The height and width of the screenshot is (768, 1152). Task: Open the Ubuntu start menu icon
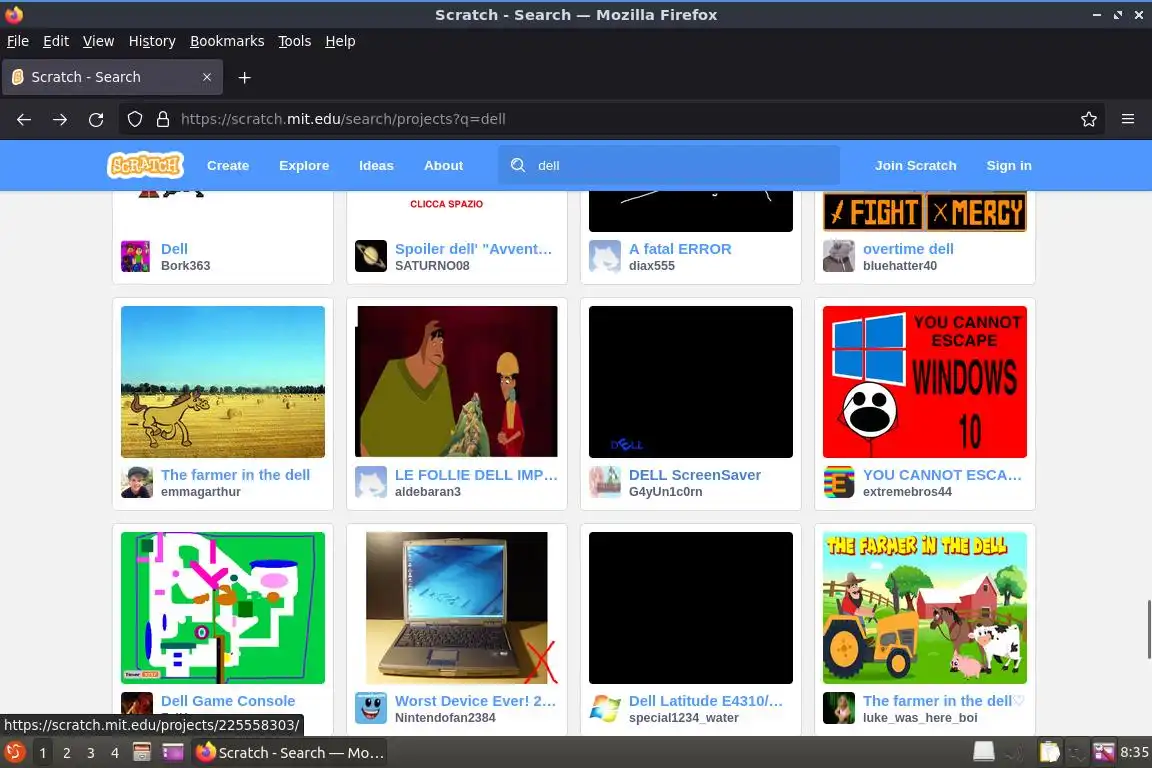coord(14,753)
